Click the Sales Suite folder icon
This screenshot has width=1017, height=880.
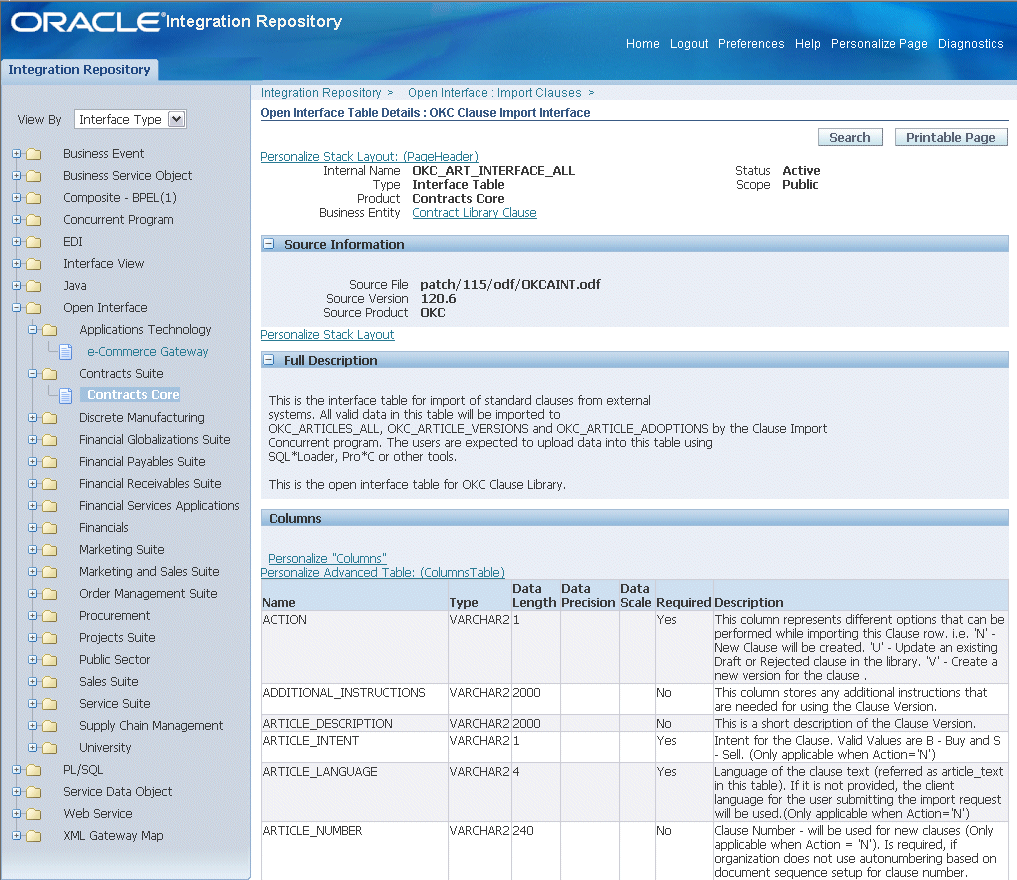(50, 683)
